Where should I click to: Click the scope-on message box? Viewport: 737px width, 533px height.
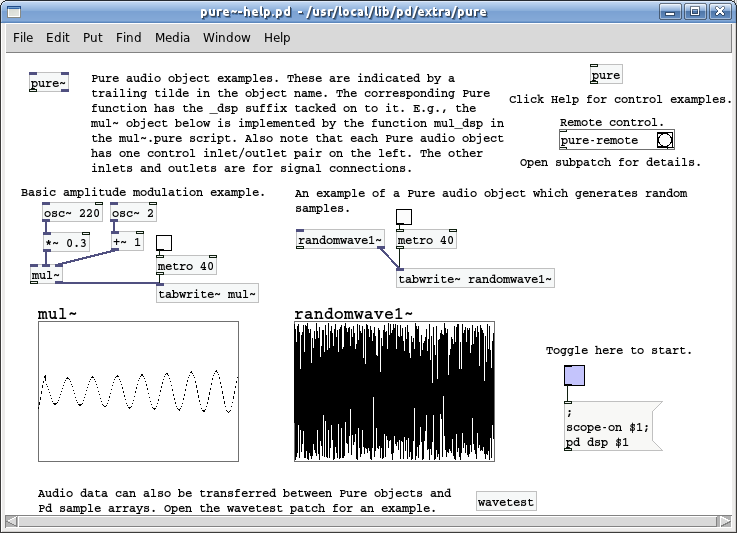612,426
